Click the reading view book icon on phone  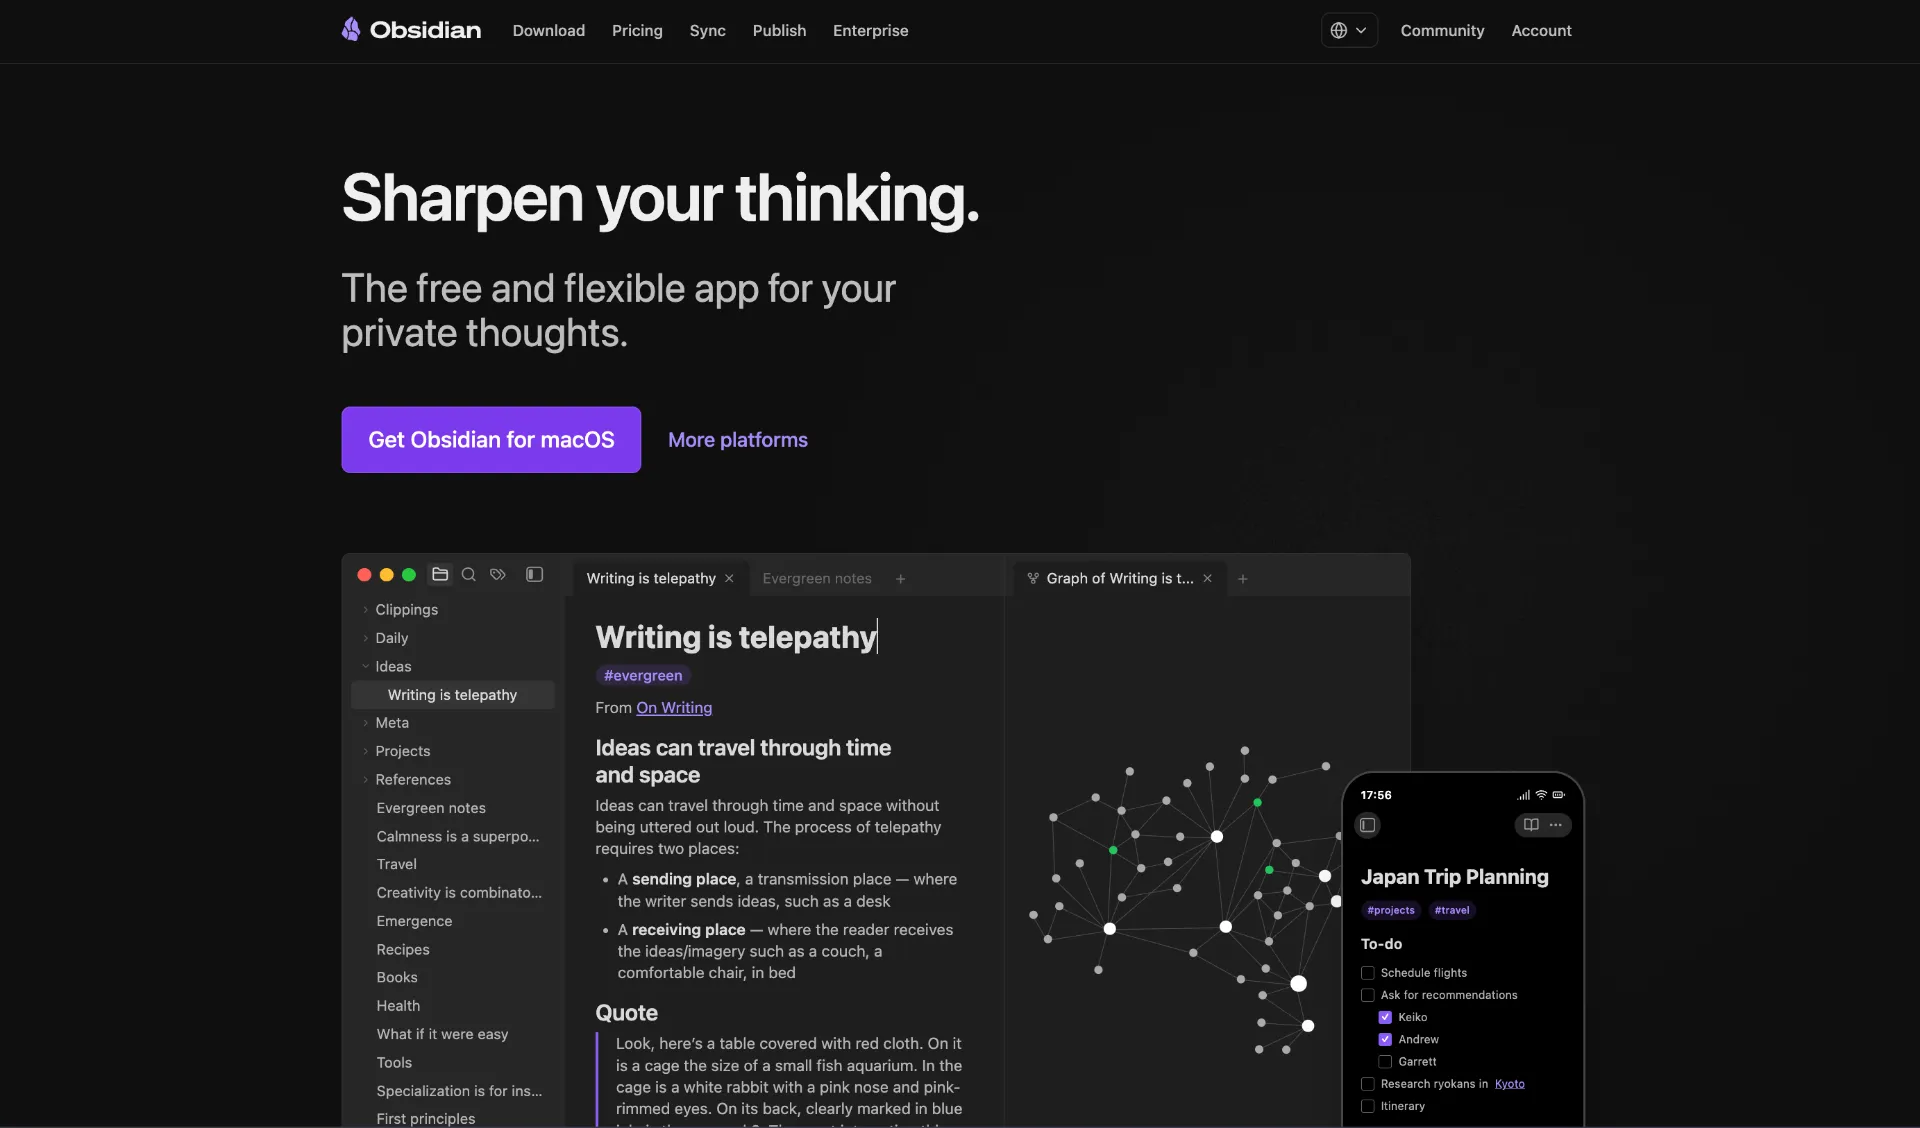point(1531,825)
